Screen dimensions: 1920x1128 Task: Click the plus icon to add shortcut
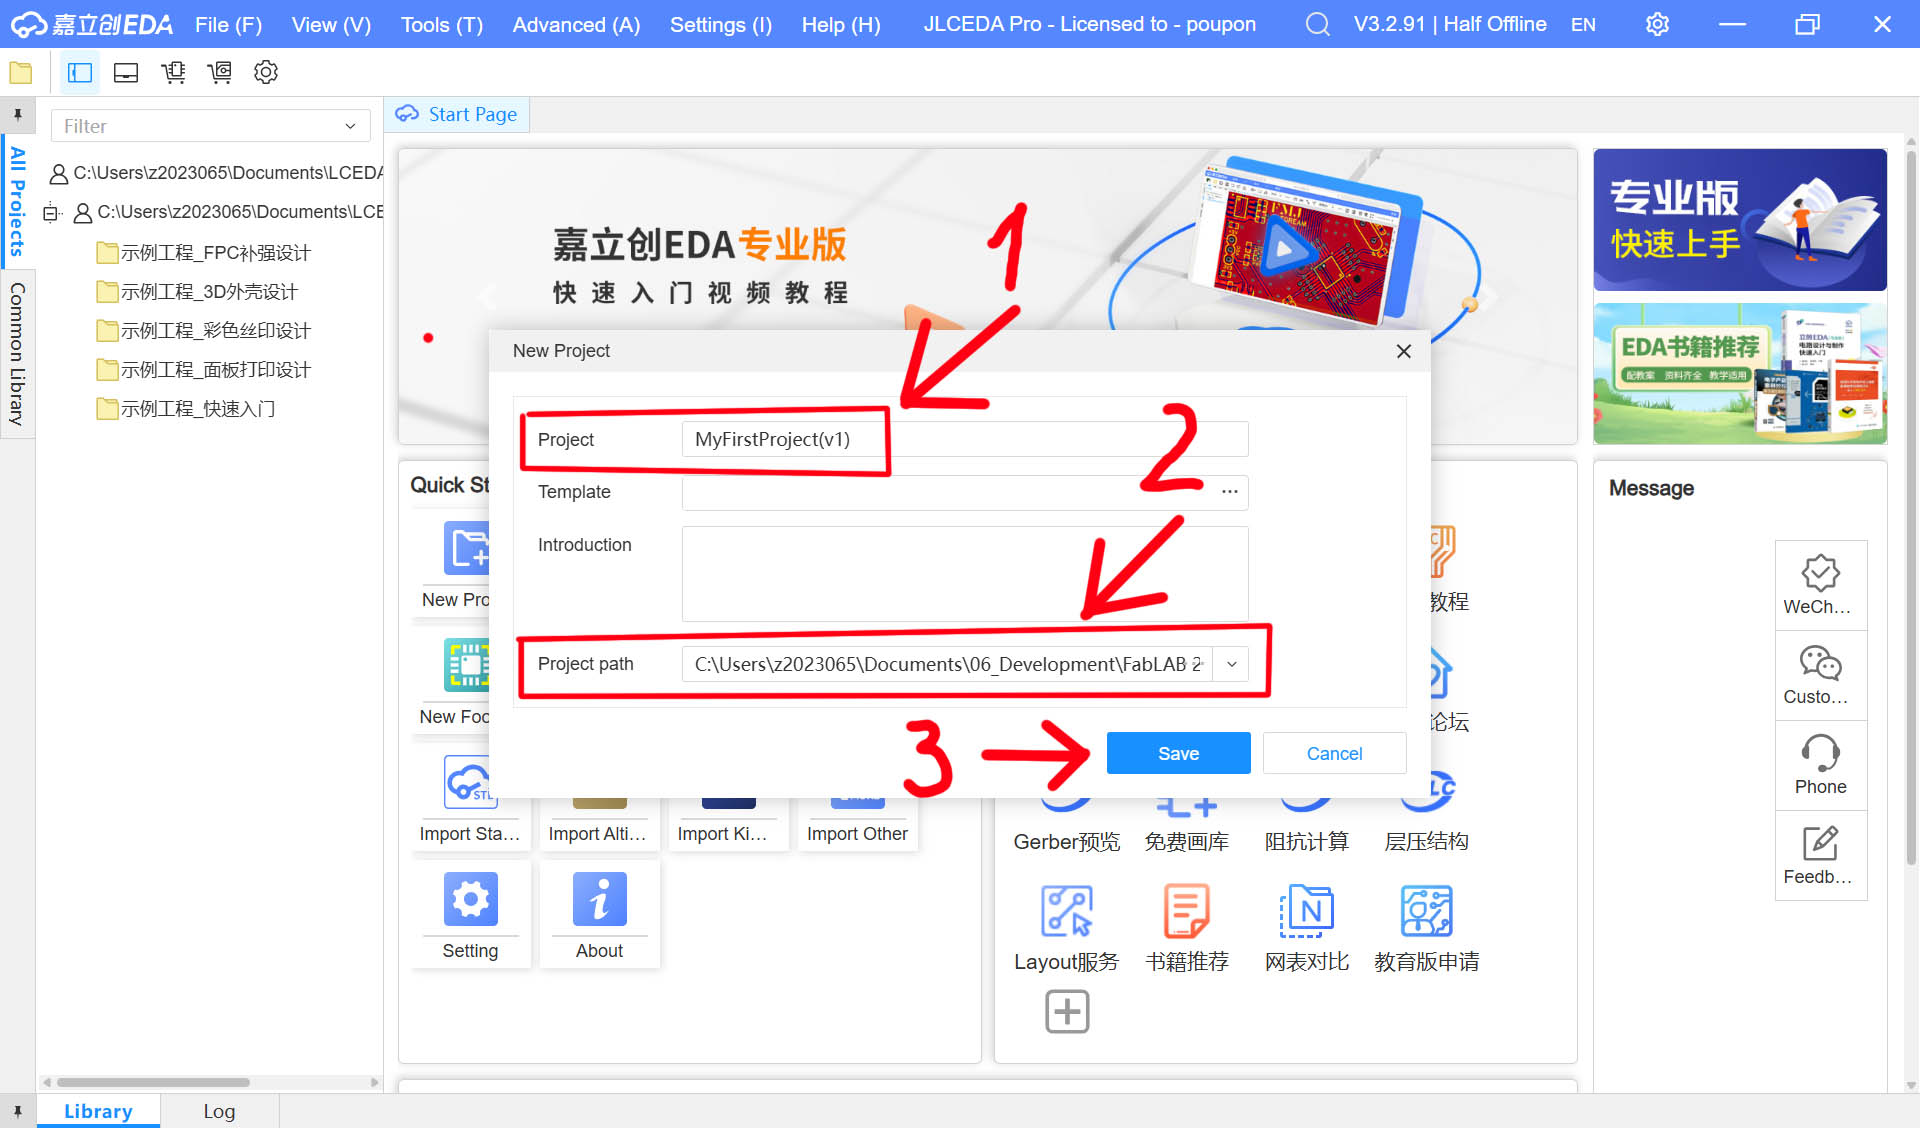click(x=1066, y=1011)
